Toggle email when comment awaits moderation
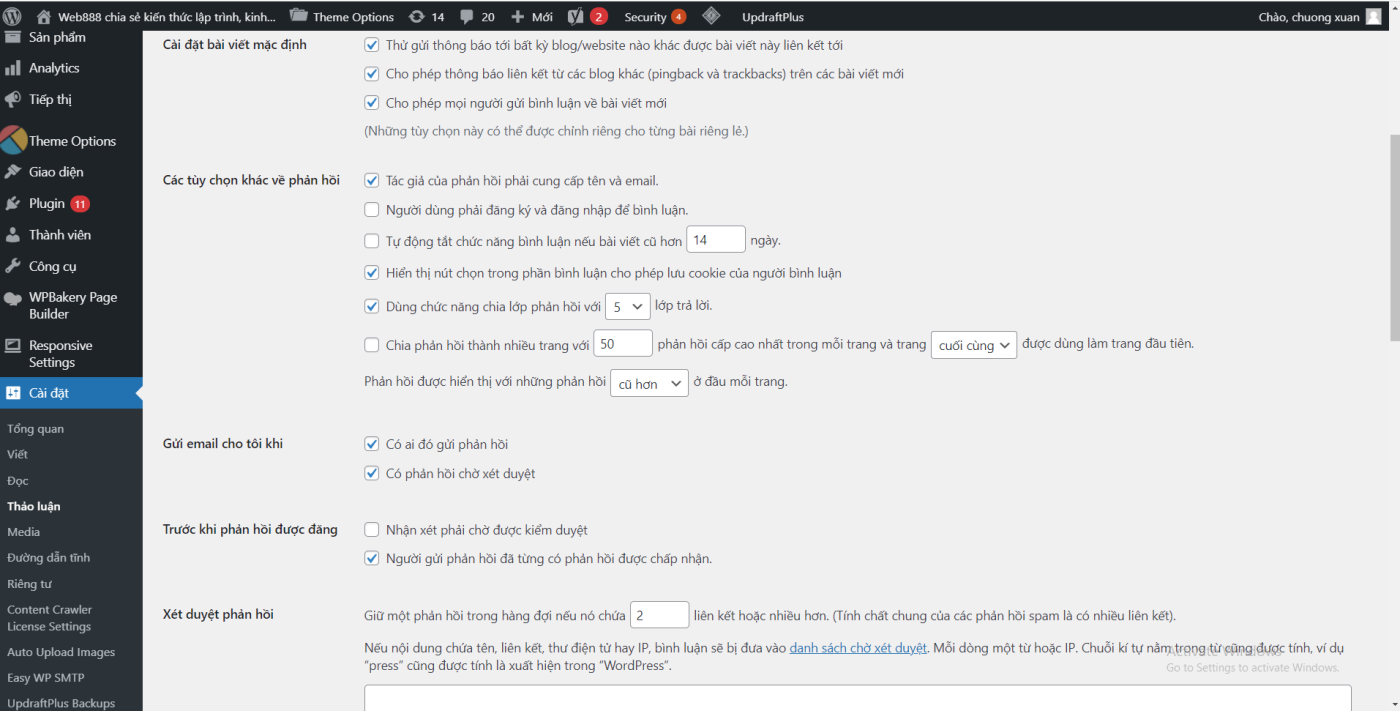This screenshot has width=1400, height=711. point(372,473)
